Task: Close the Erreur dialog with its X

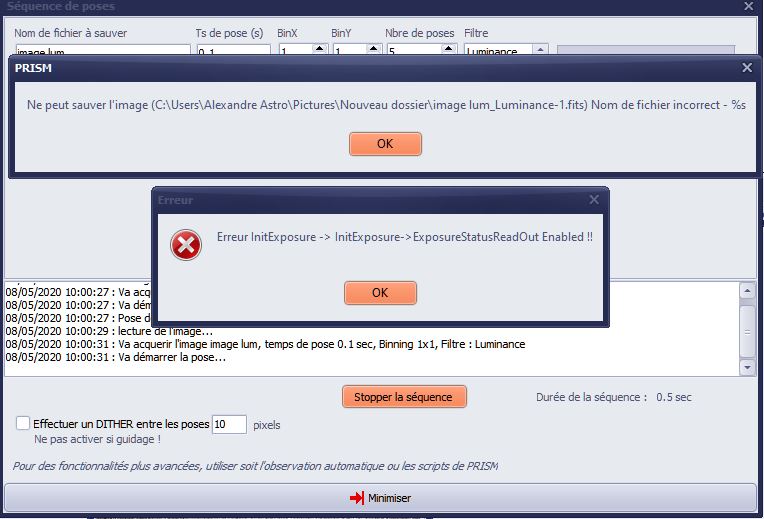Action: (x=594, y=200)
